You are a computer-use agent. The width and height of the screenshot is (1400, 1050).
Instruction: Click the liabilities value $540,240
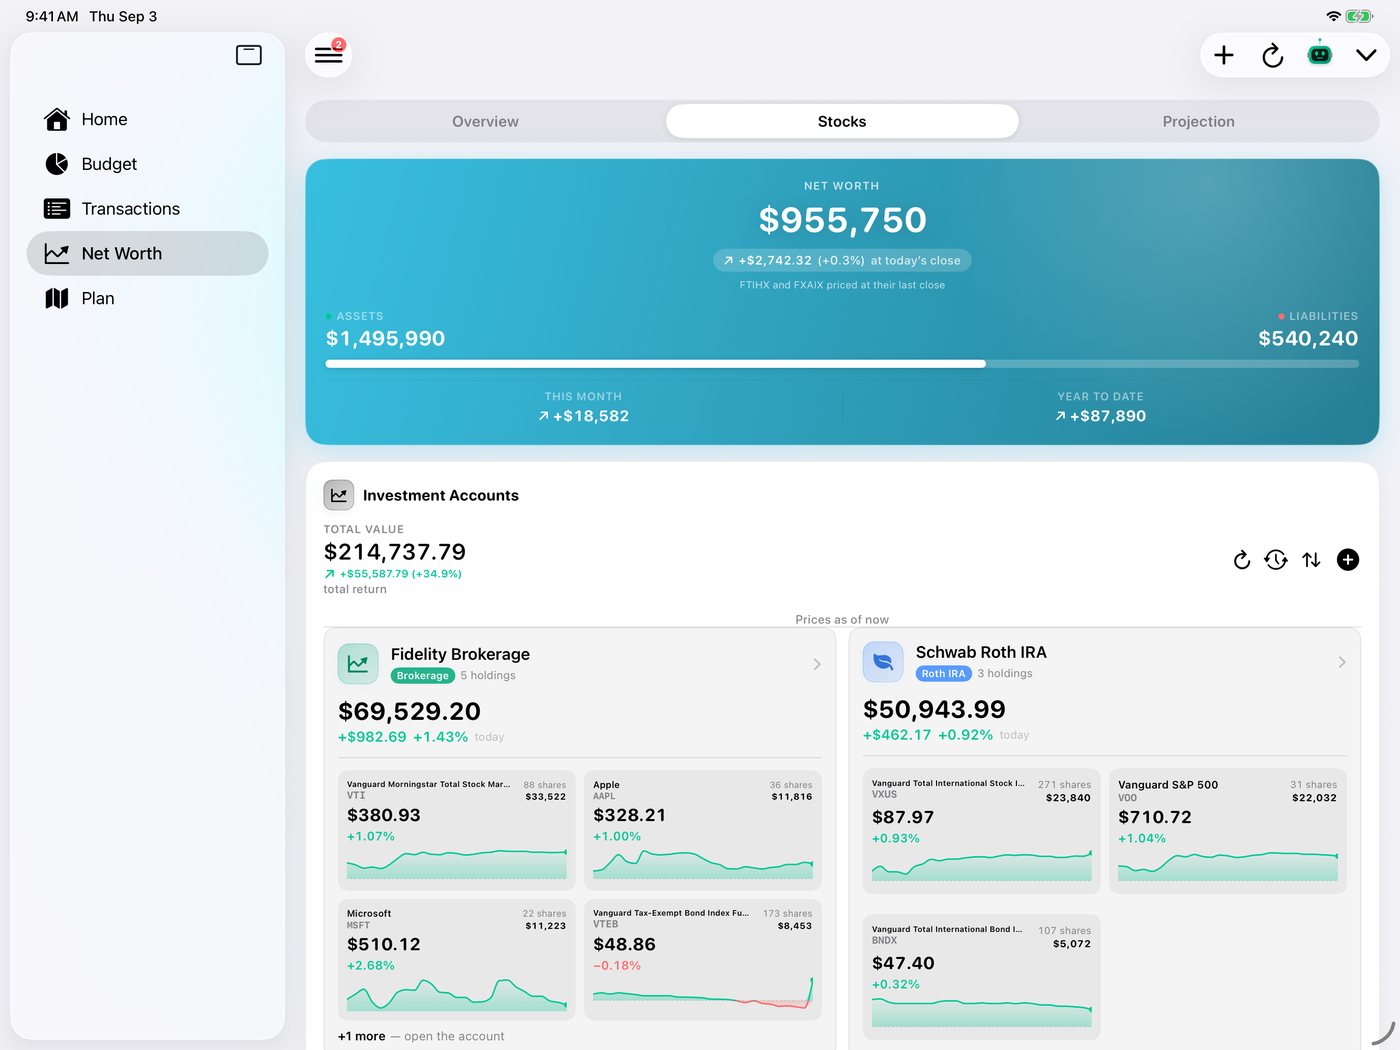1308,339
